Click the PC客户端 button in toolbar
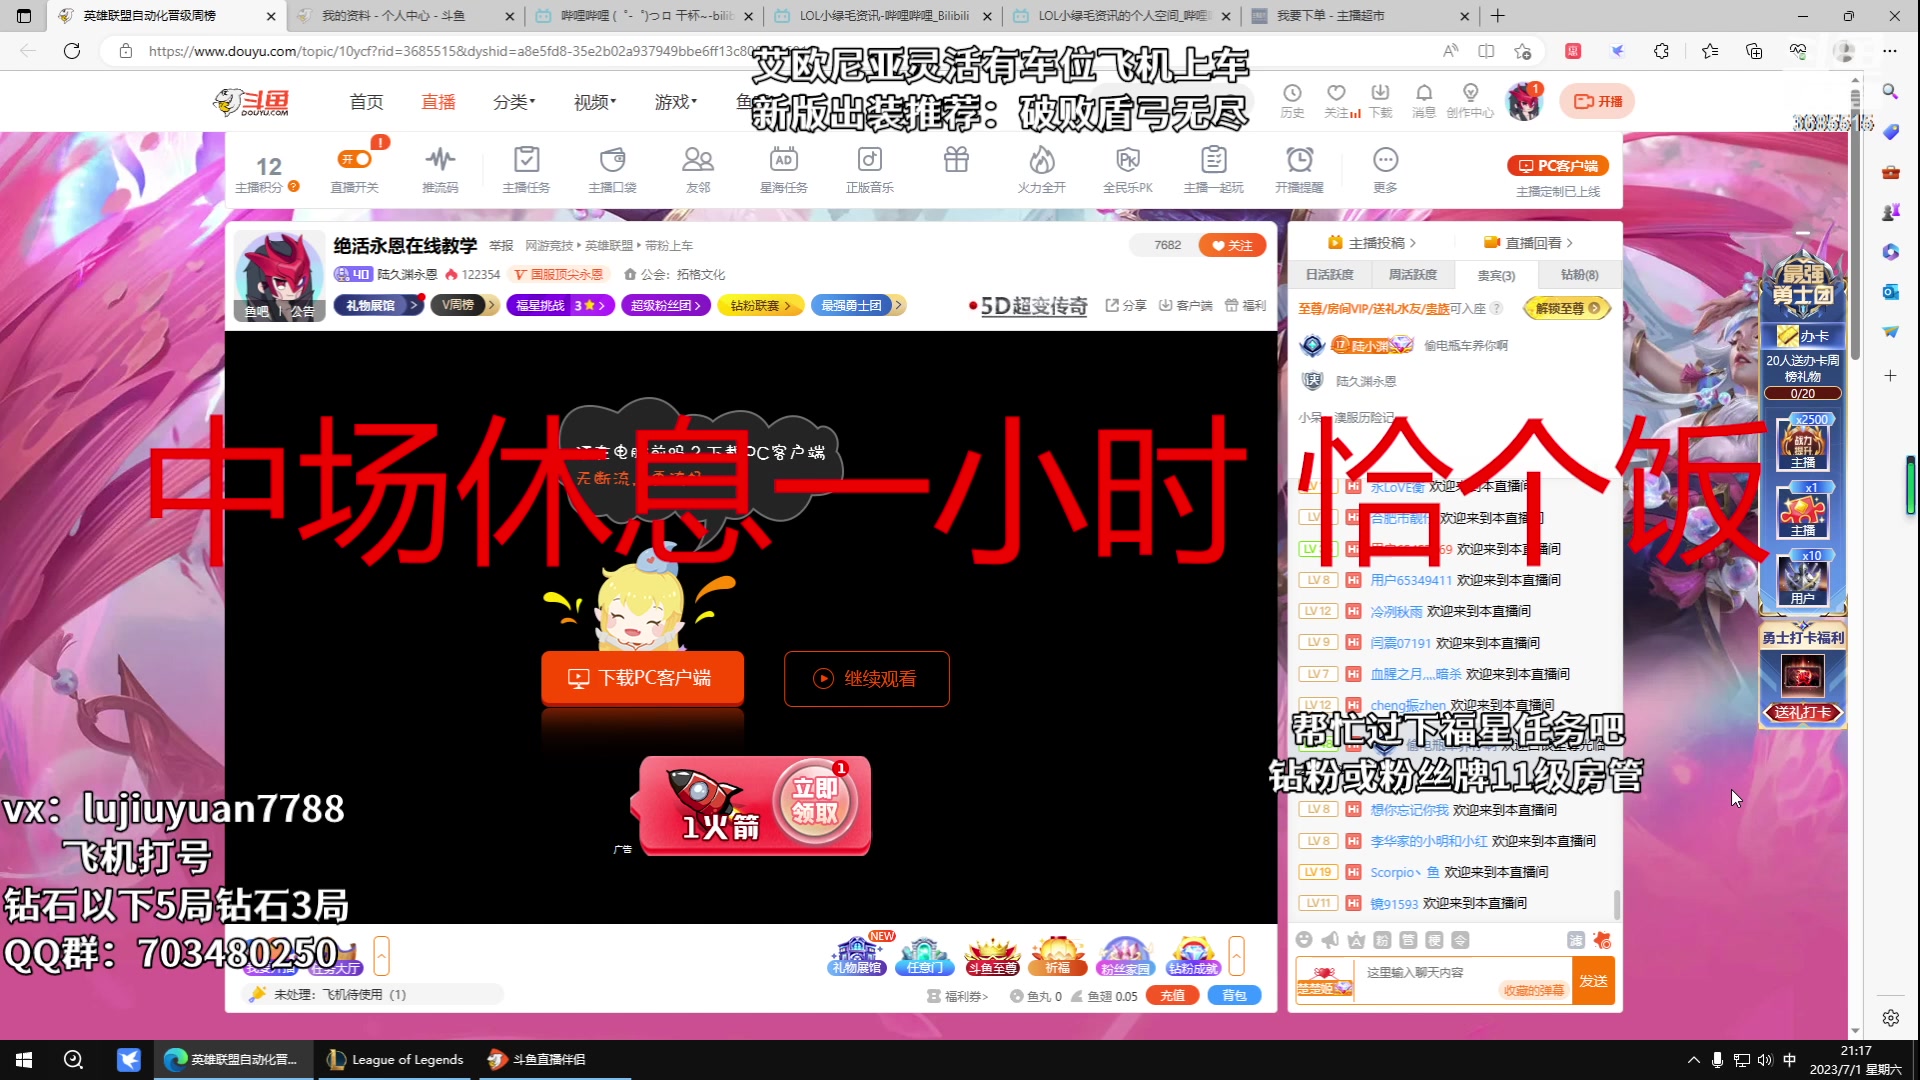This screenshot has height=1080, width=1920. [1558, 166]
